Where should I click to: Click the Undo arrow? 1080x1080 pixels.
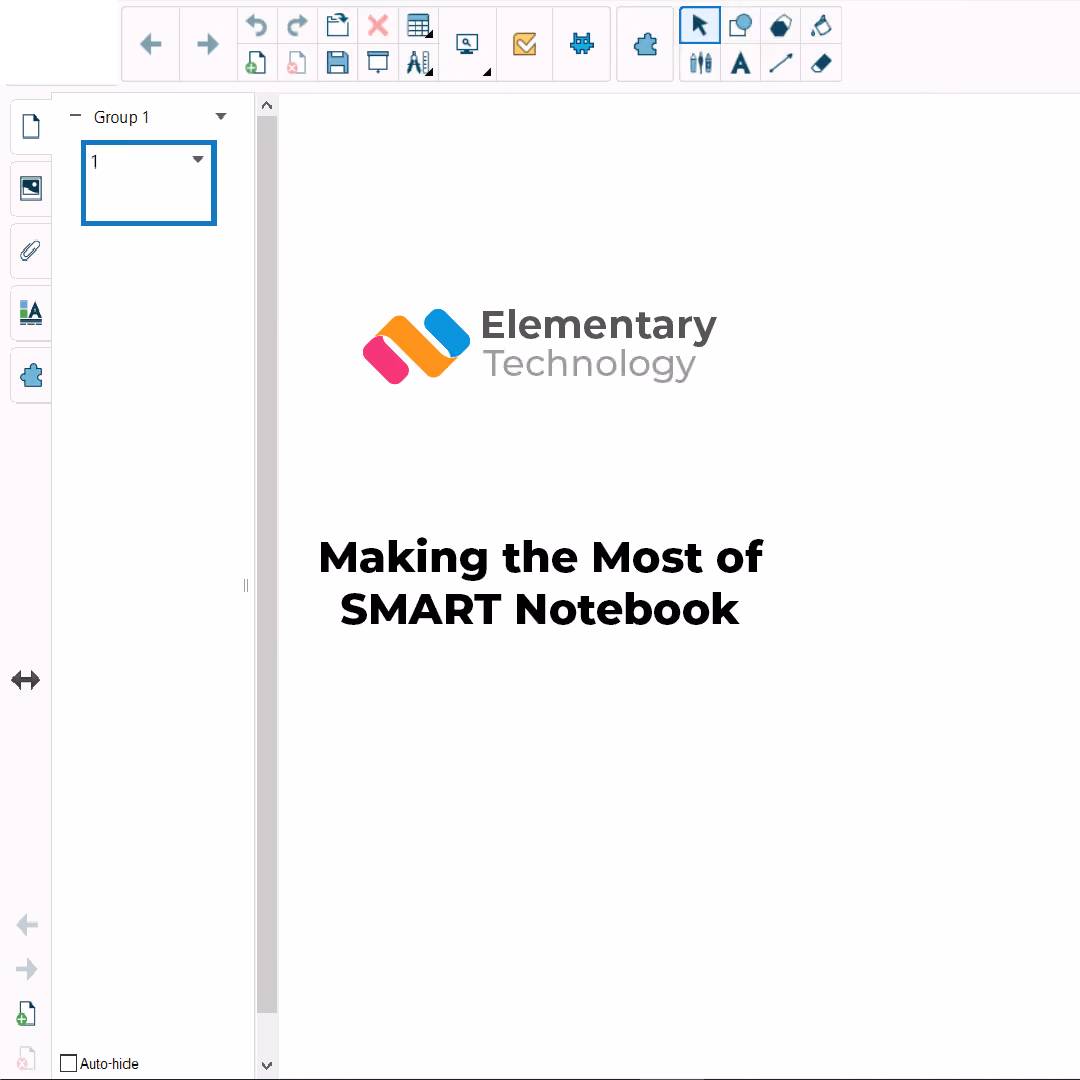pyautogui.click(x=257, y=25)
